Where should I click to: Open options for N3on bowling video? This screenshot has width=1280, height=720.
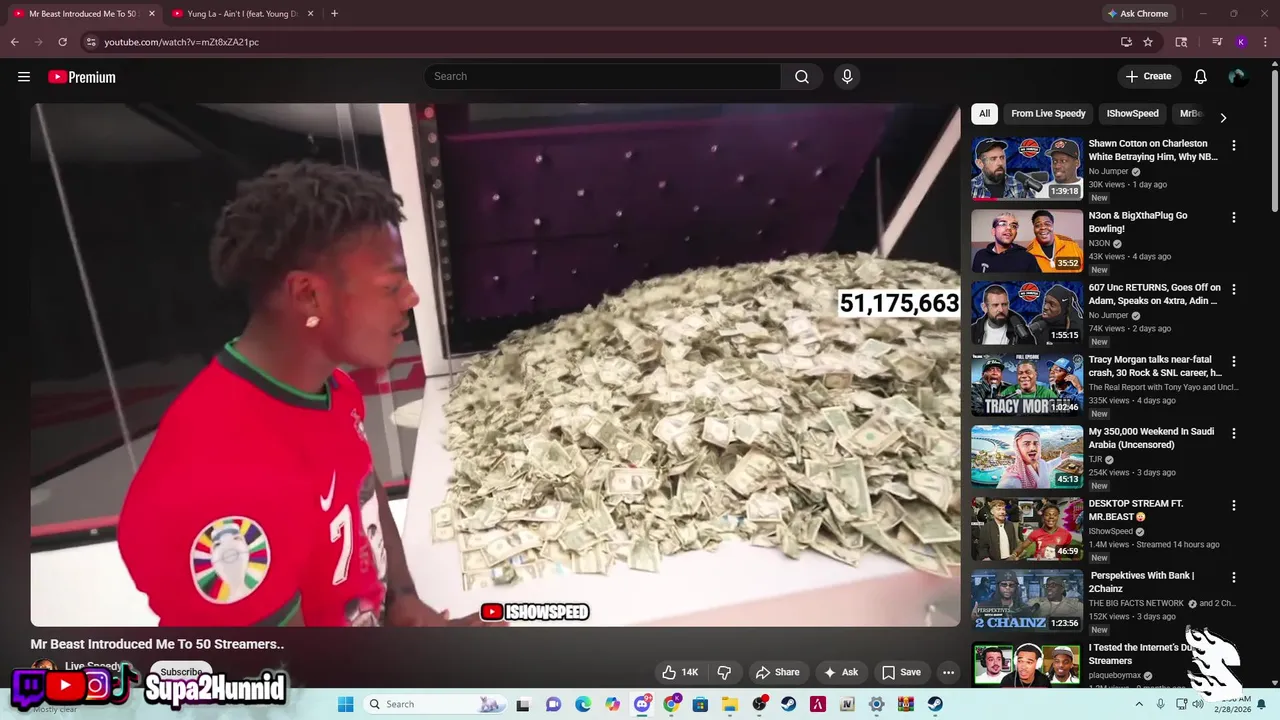pos(1233,217)
